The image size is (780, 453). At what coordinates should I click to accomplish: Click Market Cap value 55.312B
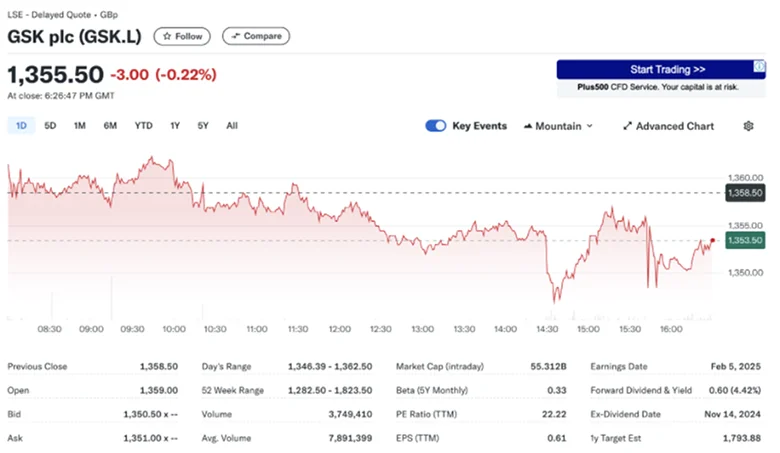pos(548,366)
